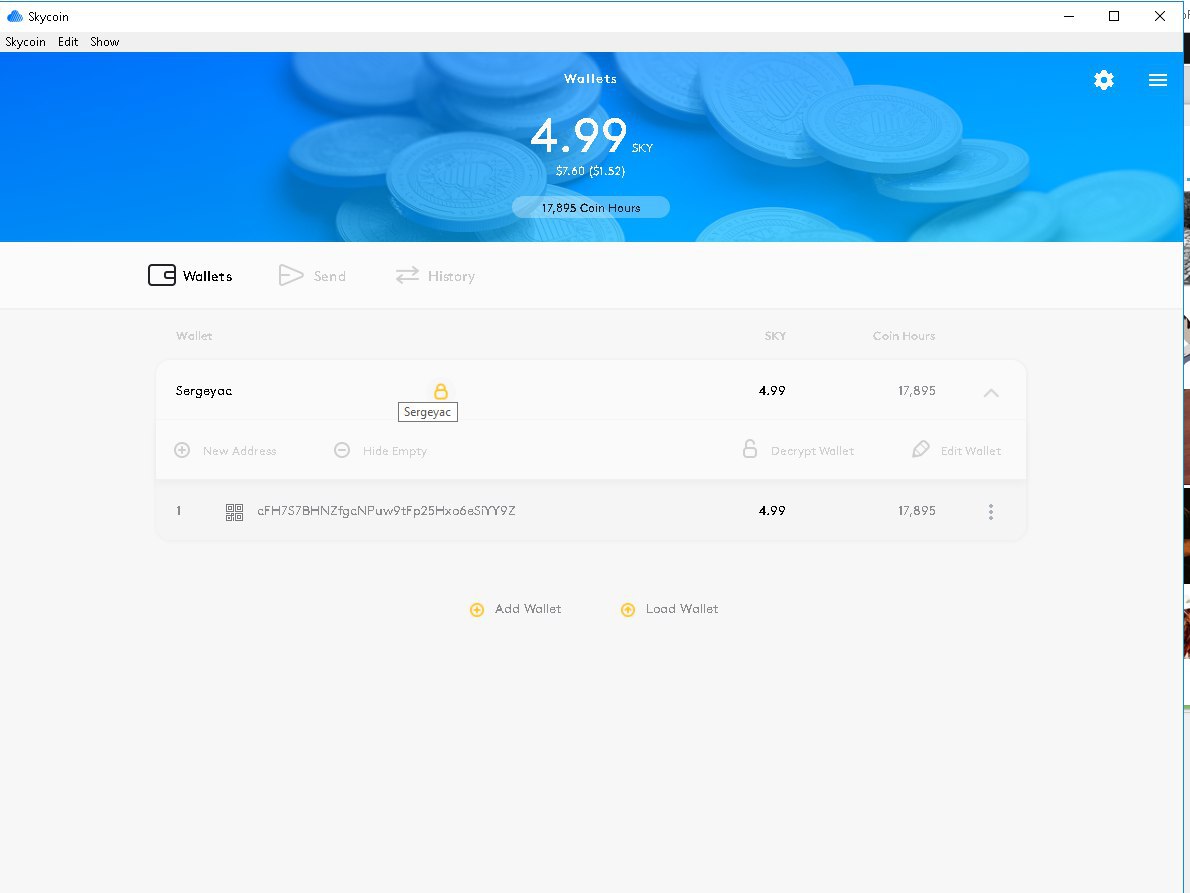Image resolution: width=1190 pixels, height=893 pixels.
Task: Open the Skycoin menu
Action: tap(25, 42)
